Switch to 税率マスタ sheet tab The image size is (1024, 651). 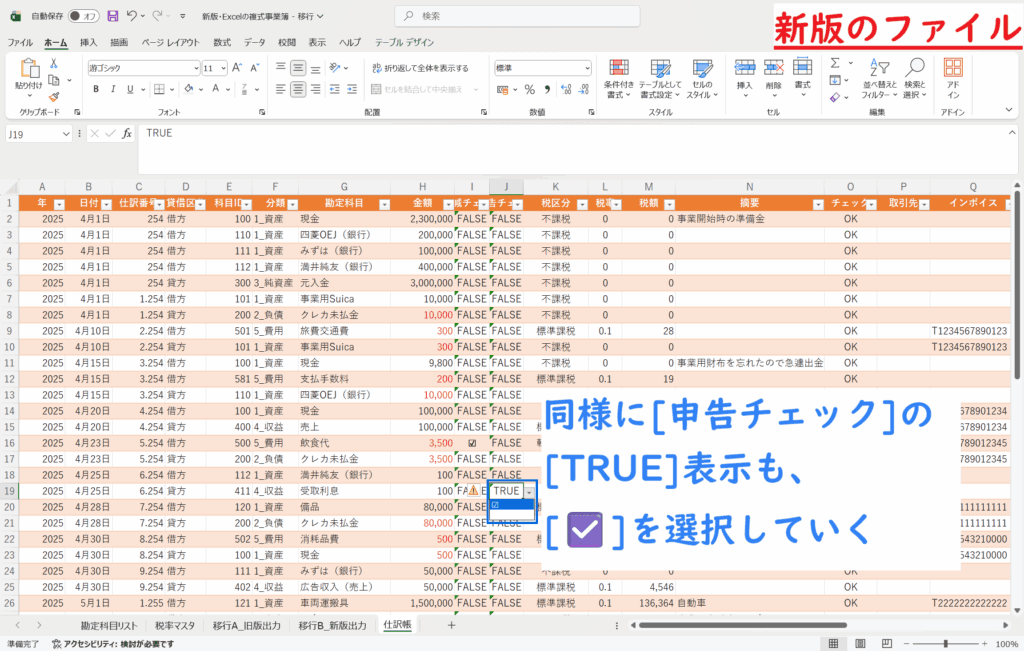point(175,625)
